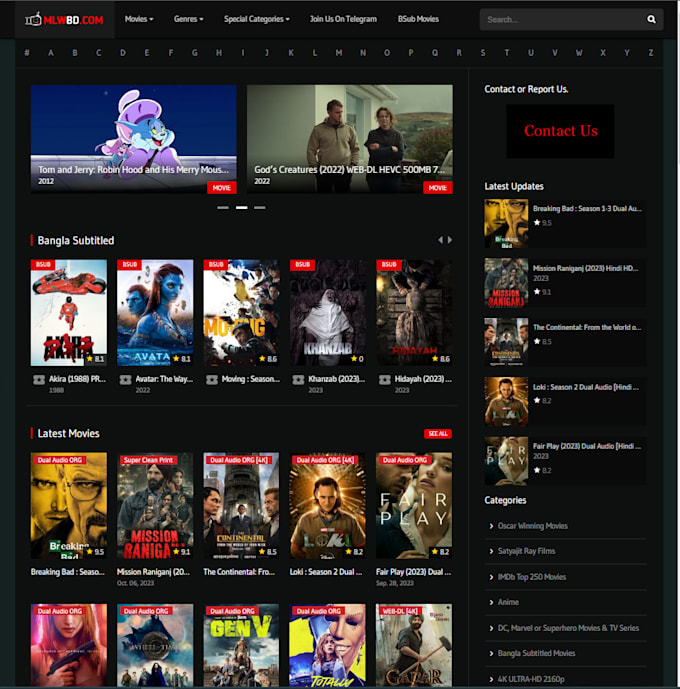This screenshot has height=689, width=680.
Task: Click the film icon beside Avatar: The Way
Action: pyautogui.click(x=125, y=380)
